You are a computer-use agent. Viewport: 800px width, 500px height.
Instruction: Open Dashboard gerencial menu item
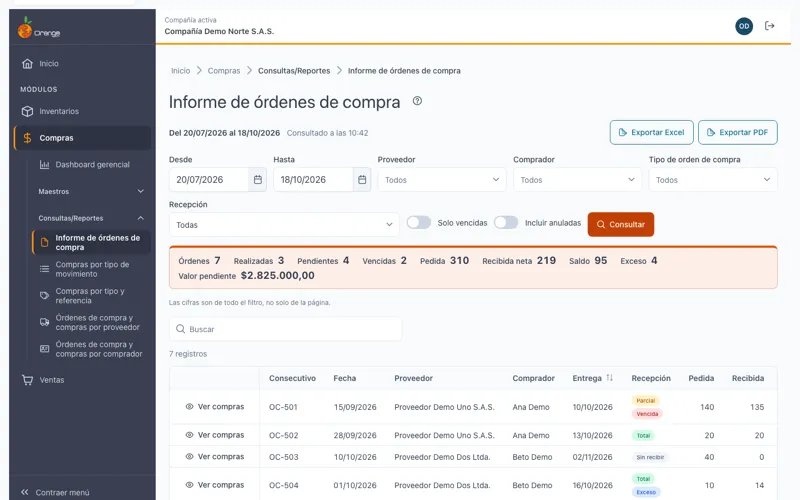coord(91,165)
